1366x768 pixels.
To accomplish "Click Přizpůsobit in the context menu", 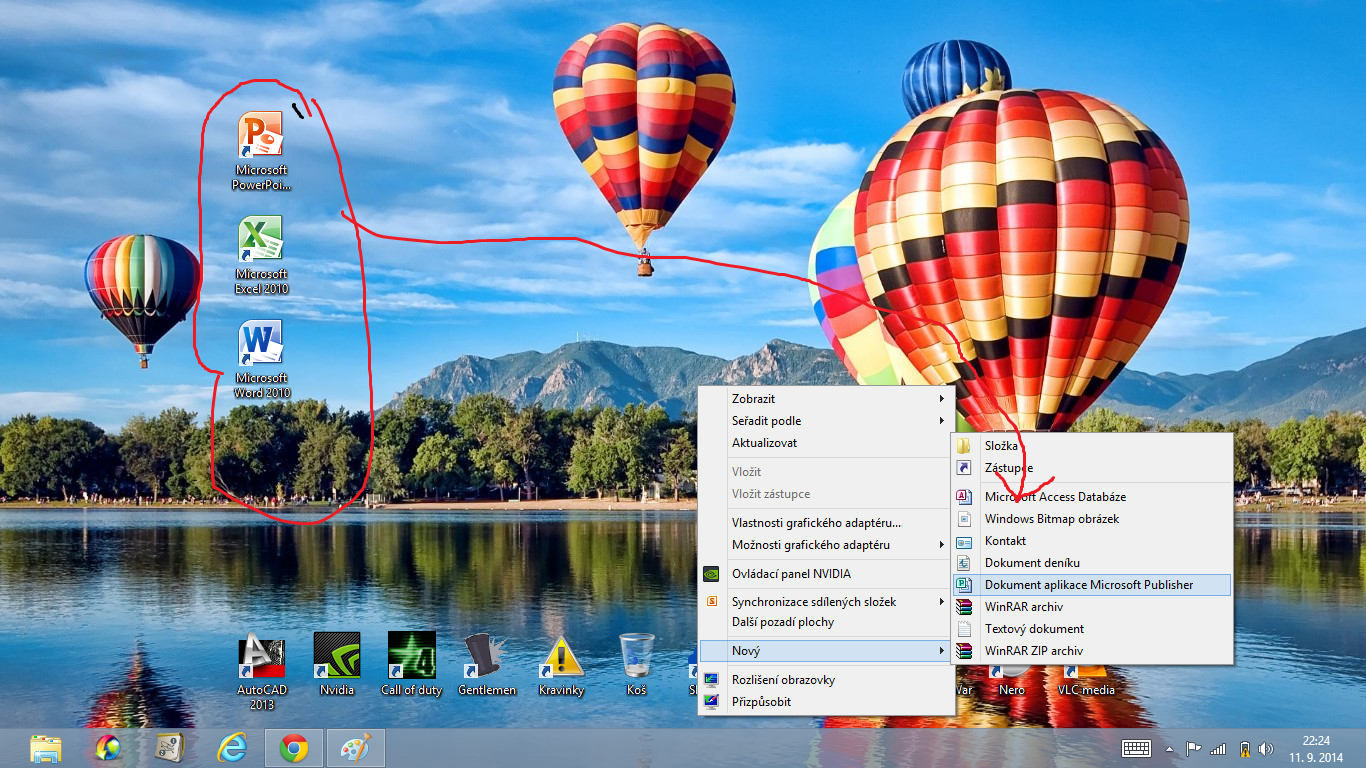I will click(761, 702).
